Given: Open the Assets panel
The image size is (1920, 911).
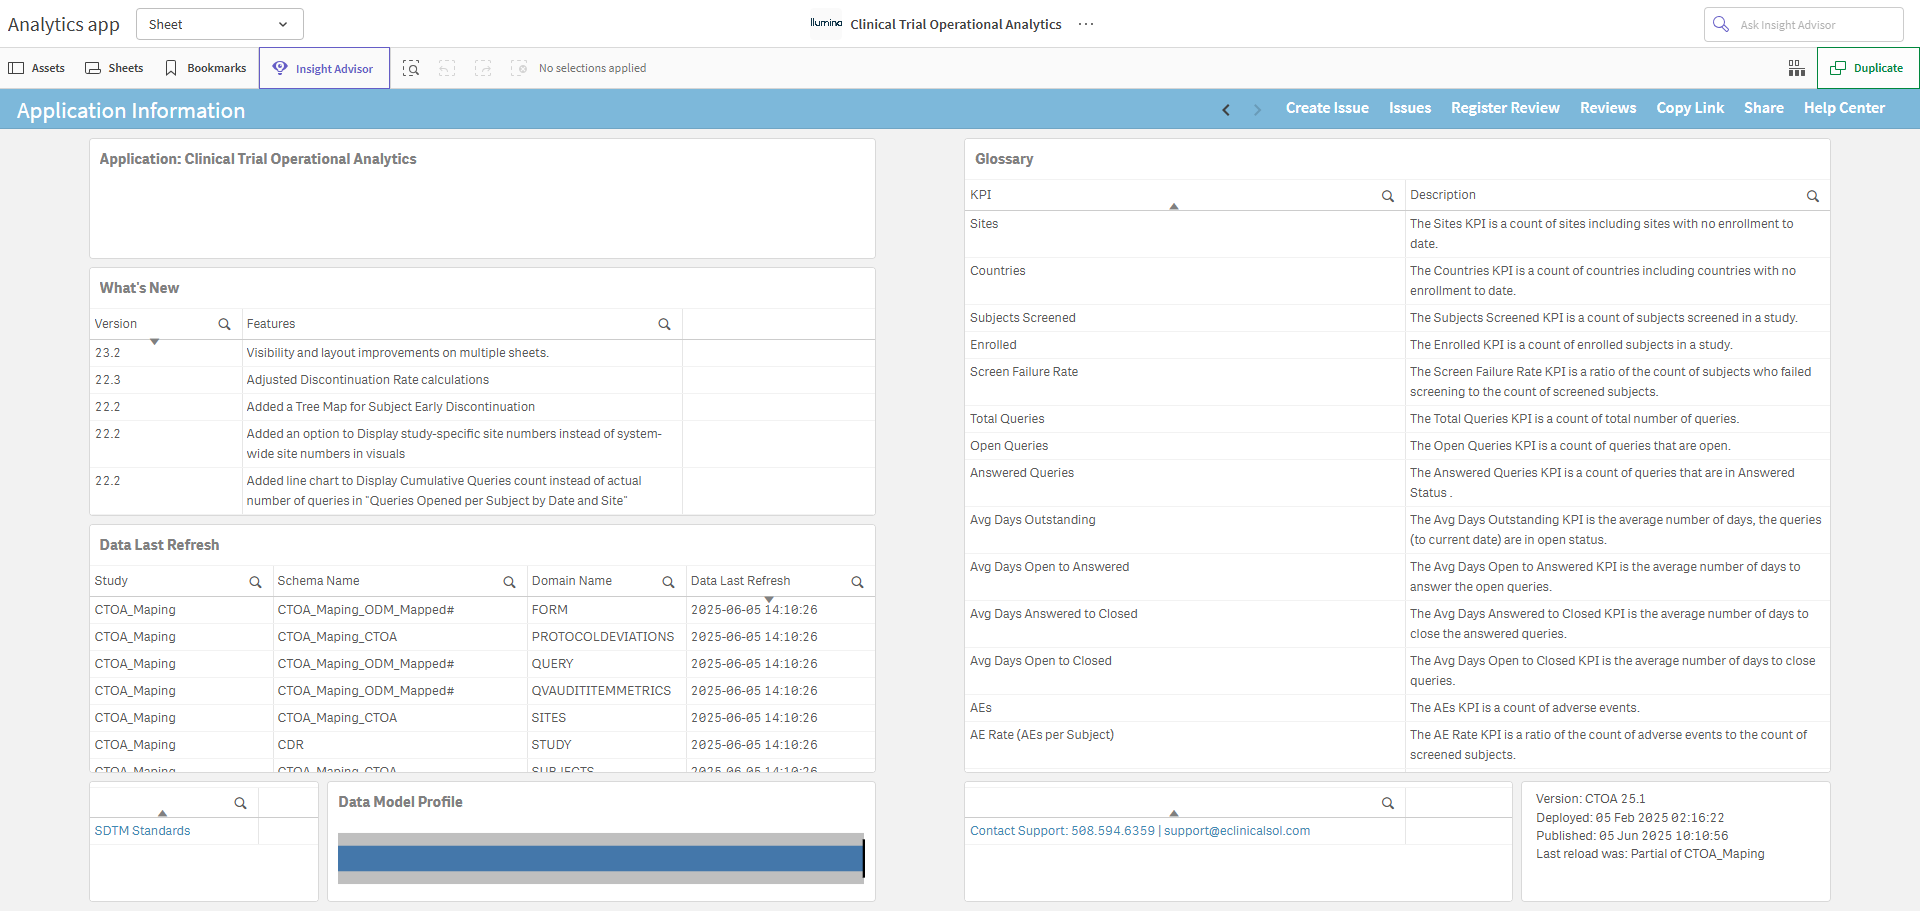Looking at the screenshot, I should (37, 68).
